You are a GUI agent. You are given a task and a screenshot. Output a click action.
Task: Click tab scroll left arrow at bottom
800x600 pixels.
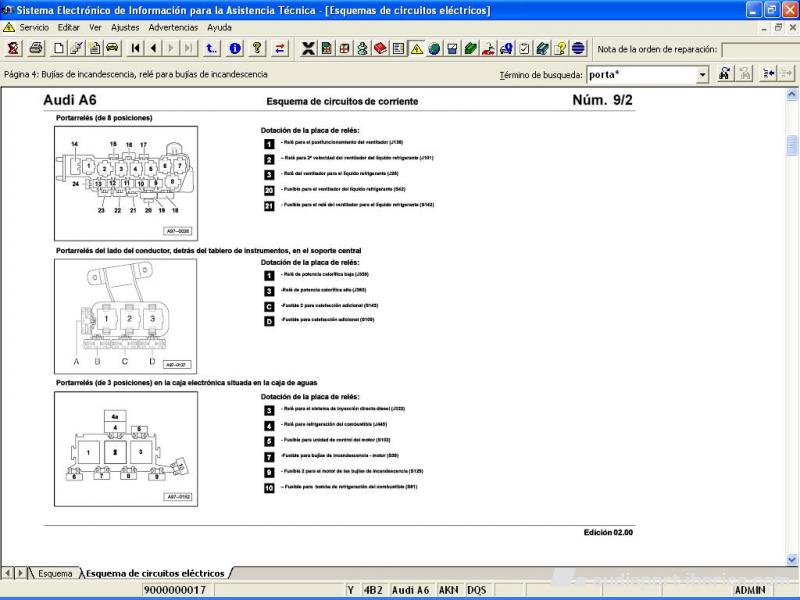tap(7, 573)
